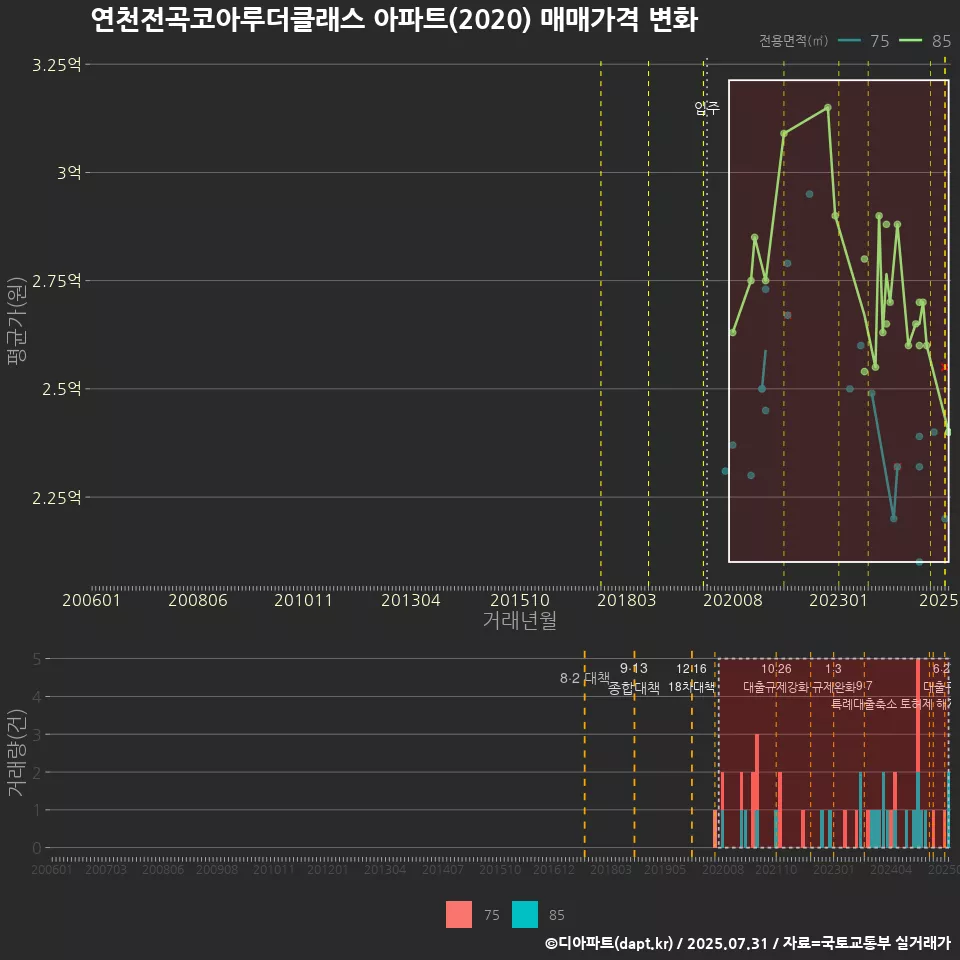Click '200806' on the price chart x-axis
Screen dimensions: 960x960
(198, 600)
